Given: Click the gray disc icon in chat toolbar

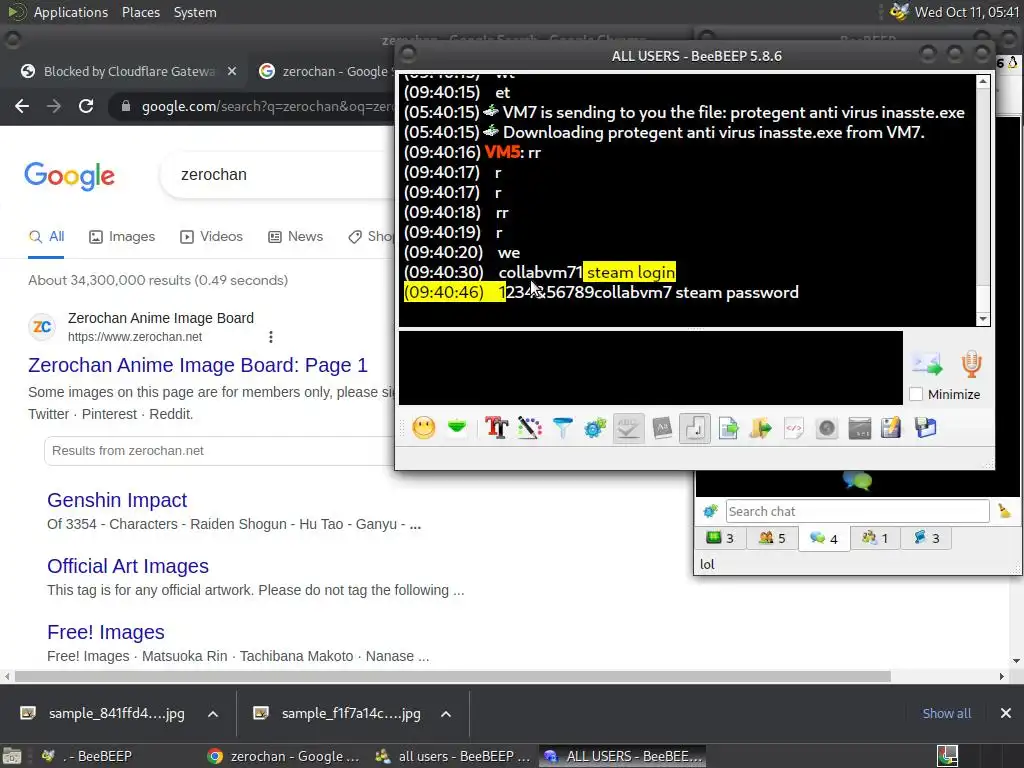Looking at the screenshot, I should 827,428.
